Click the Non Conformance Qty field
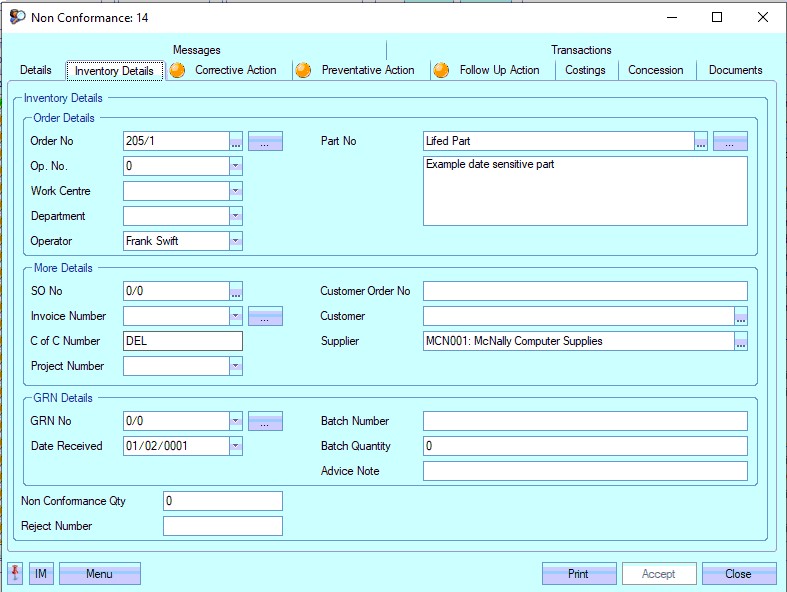The image size is (787, 592). tap(222, 501)
